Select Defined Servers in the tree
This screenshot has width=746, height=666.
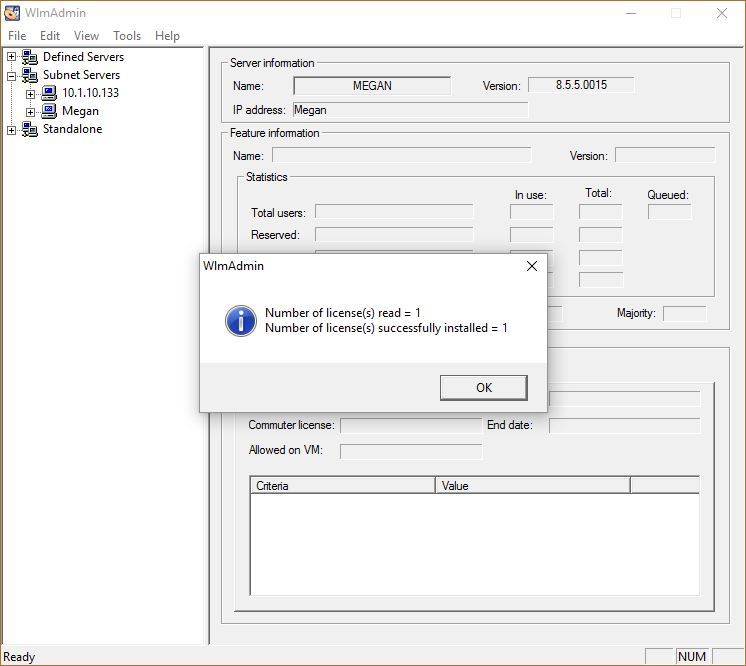click(x=83, y=57)
